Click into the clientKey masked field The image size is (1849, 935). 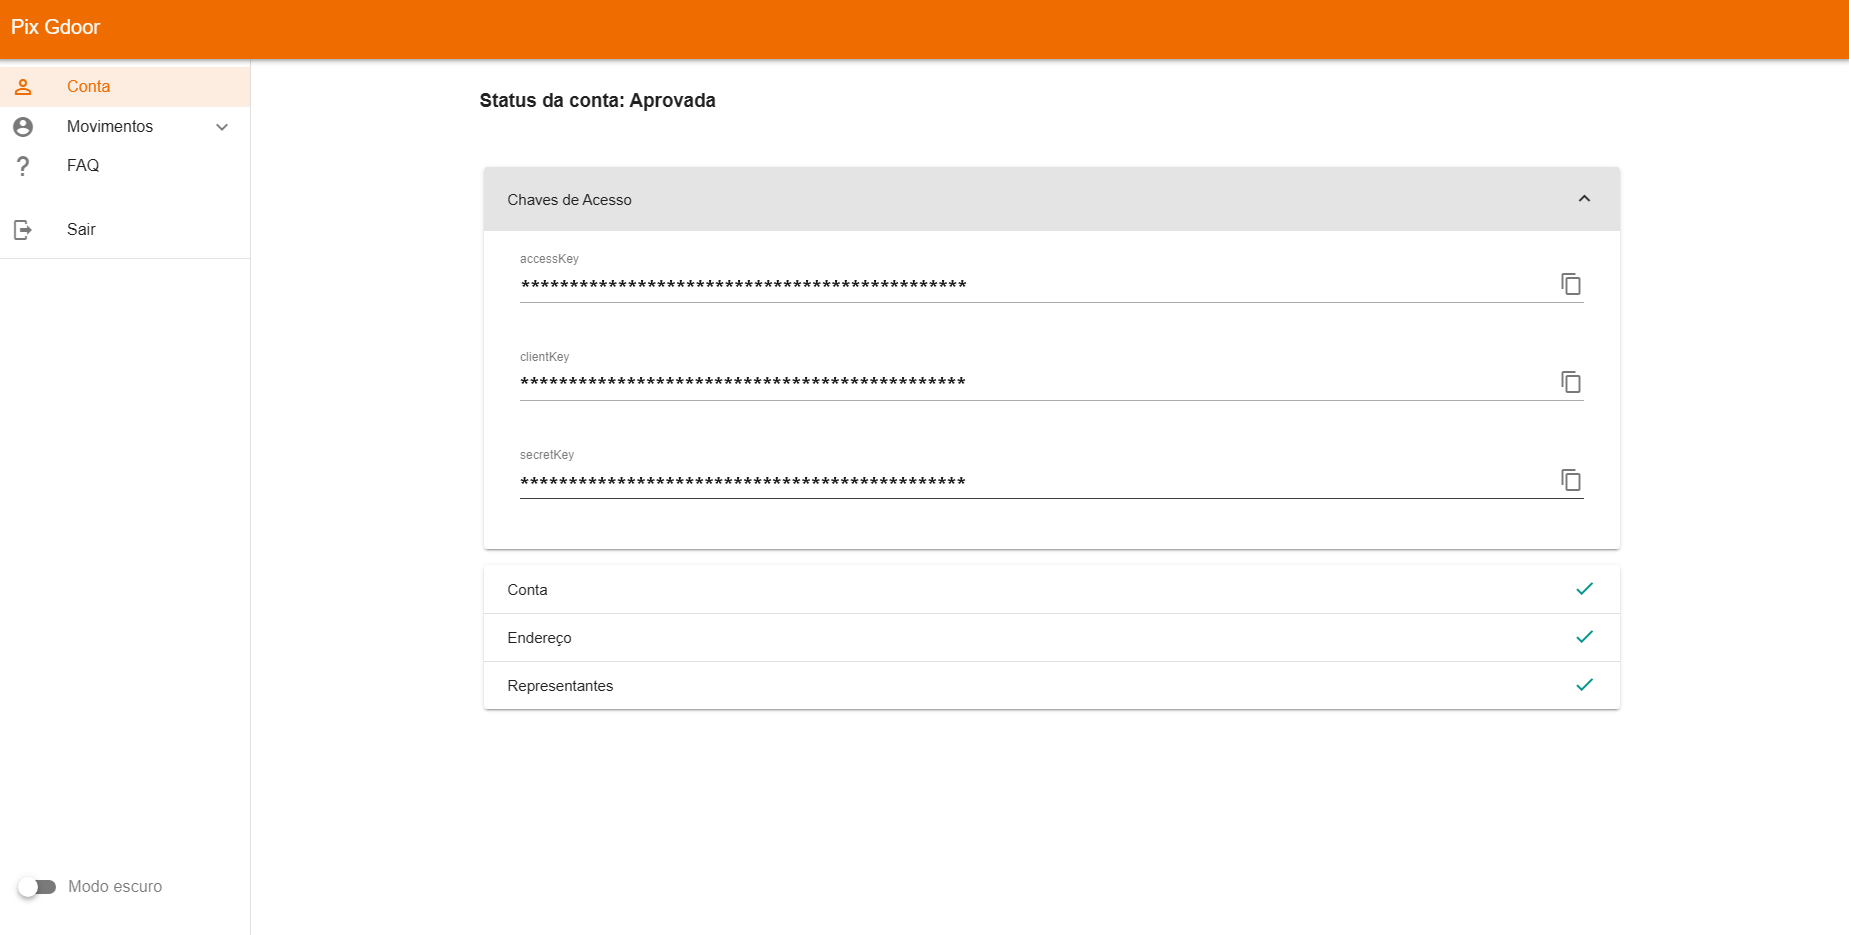click(1035, 383)
